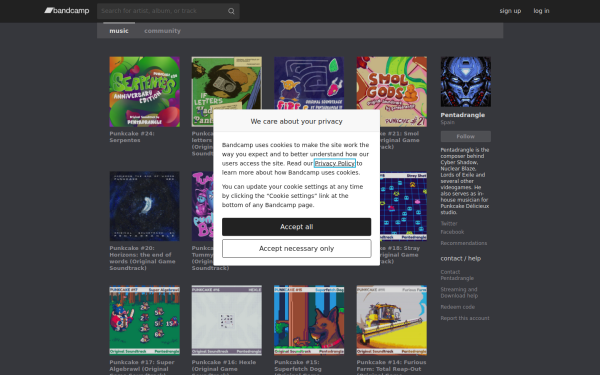Open Punkcake #20 Horizons album cover

(144, 206)
